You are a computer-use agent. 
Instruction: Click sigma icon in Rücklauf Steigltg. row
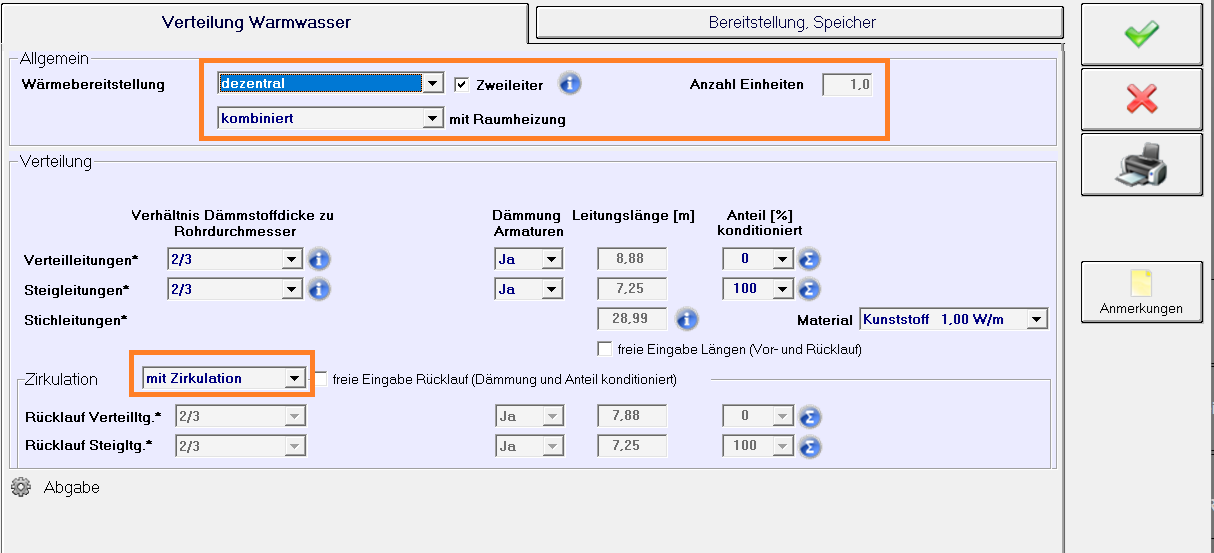point(810,446)
